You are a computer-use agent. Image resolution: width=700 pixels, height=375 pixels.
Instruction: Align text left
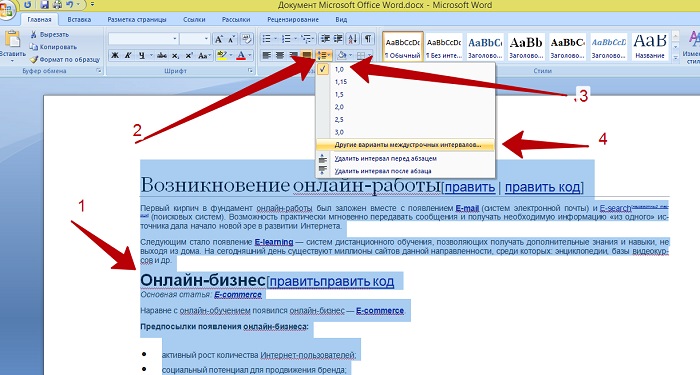coord(267,56)
